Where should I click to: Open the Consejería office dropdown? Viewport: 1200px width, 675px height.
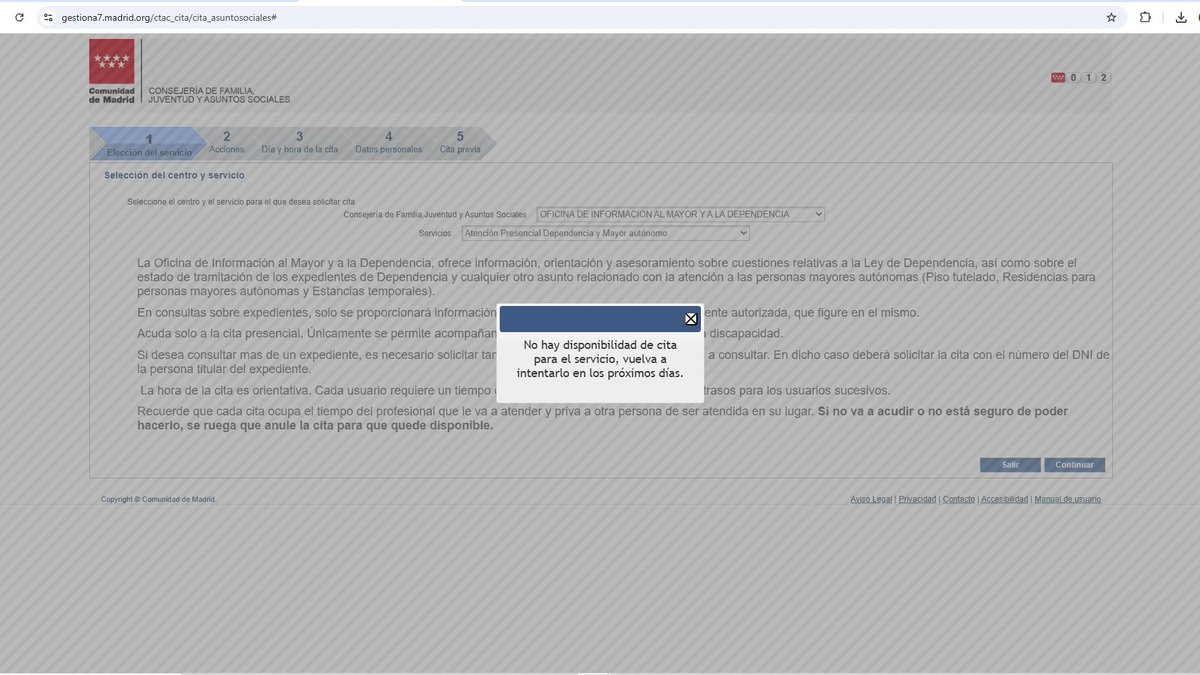click(x=680, y=214)
